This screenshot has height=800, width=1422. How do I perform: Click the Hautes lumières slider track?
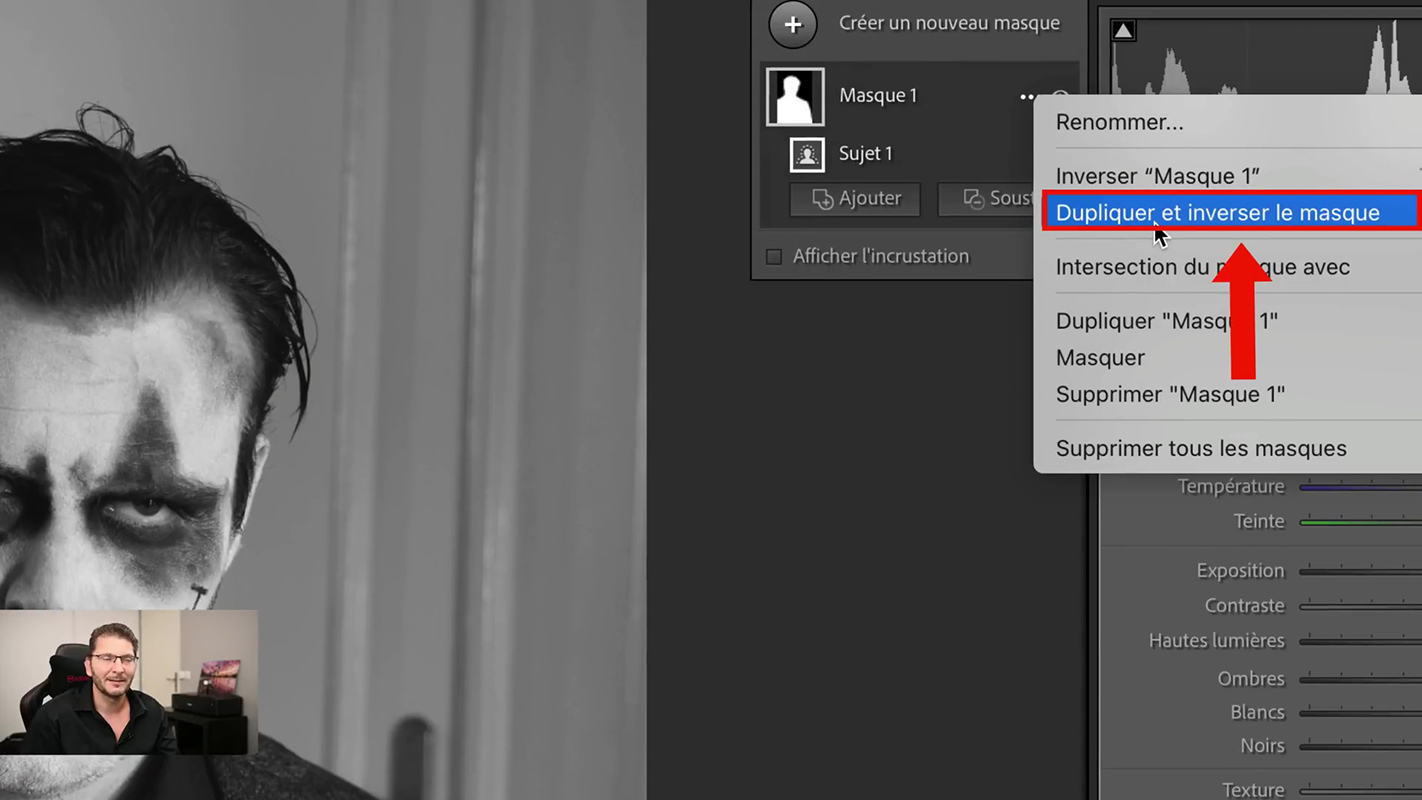click(x=1360, y=641)
